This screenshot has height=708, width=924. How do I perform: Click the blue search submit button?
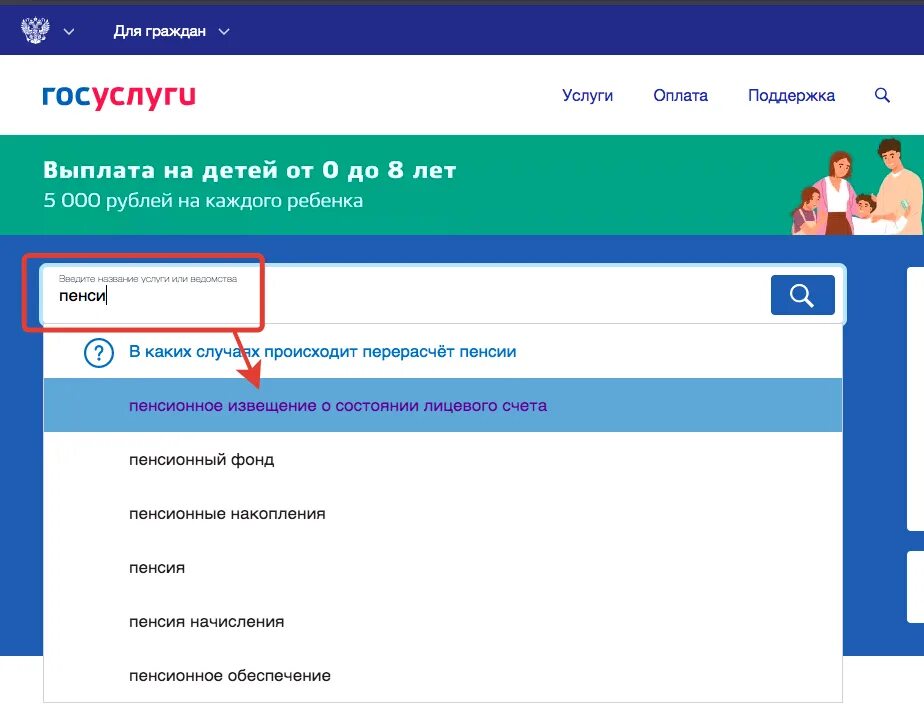[803, 295]
